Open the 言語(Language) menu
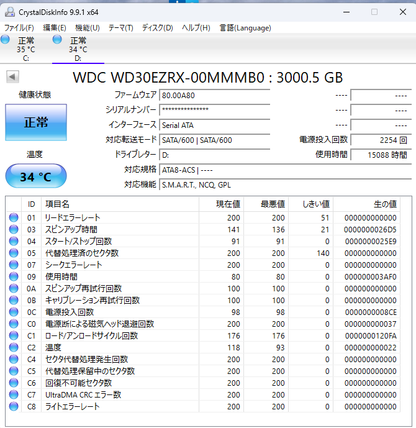416x428 pixels. coord(245,28)
